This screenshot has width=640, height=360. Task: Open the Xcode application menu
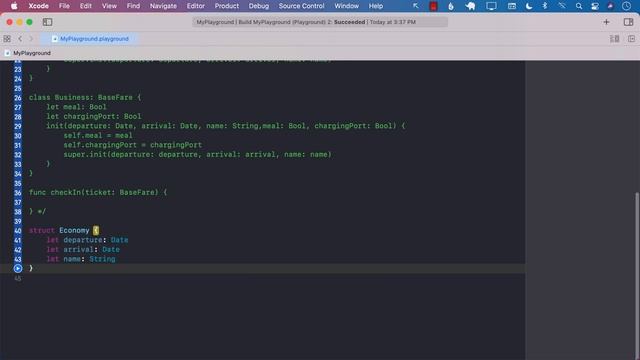coord(38,6)
